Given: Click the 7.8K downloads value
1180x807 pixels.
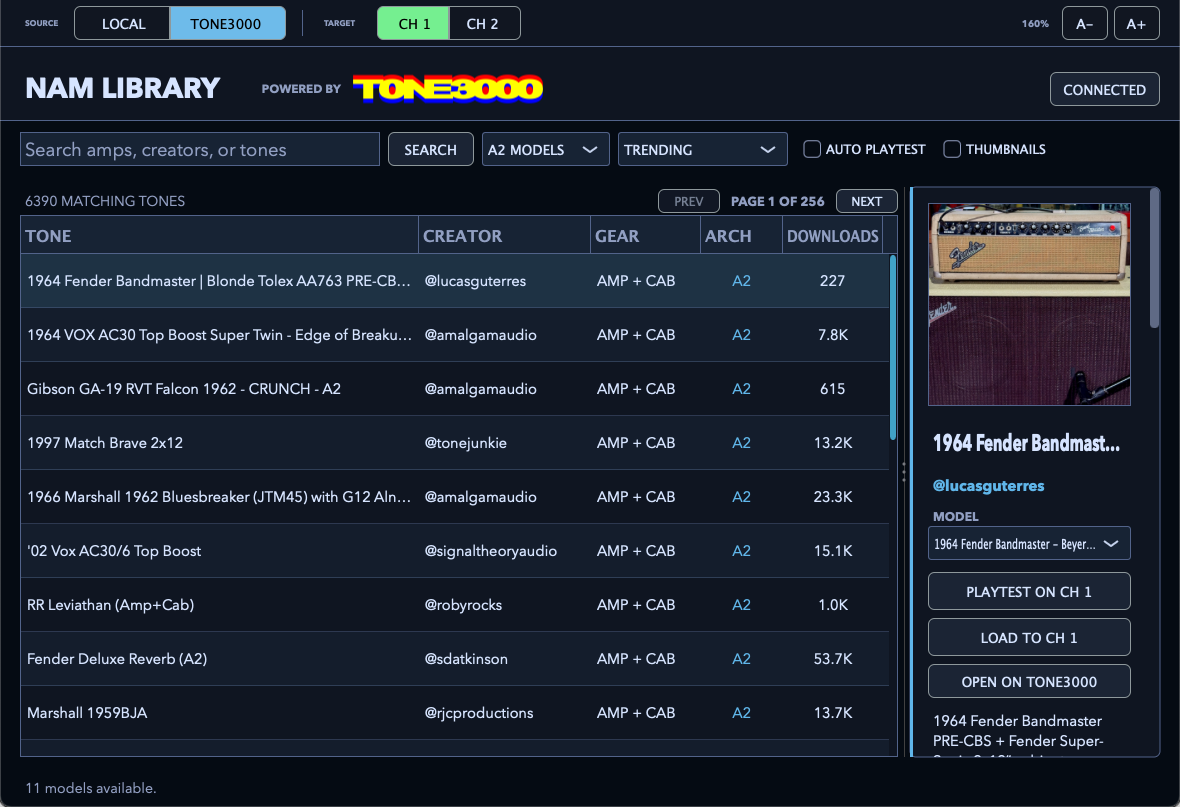Looking at the screenshot, I should point(832,335).
